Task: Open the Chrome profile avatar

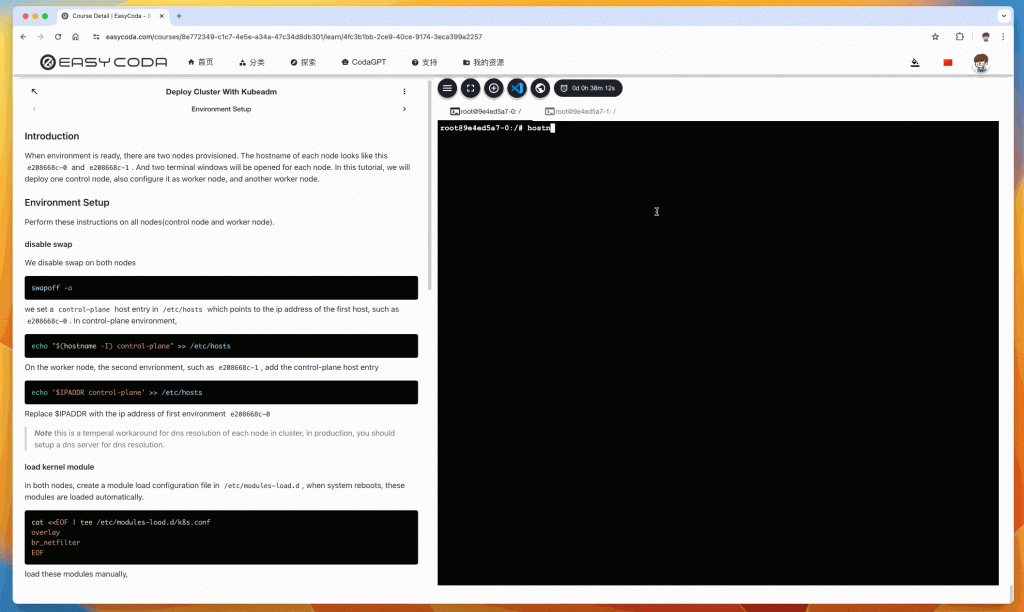Action: tap(985, 37)
